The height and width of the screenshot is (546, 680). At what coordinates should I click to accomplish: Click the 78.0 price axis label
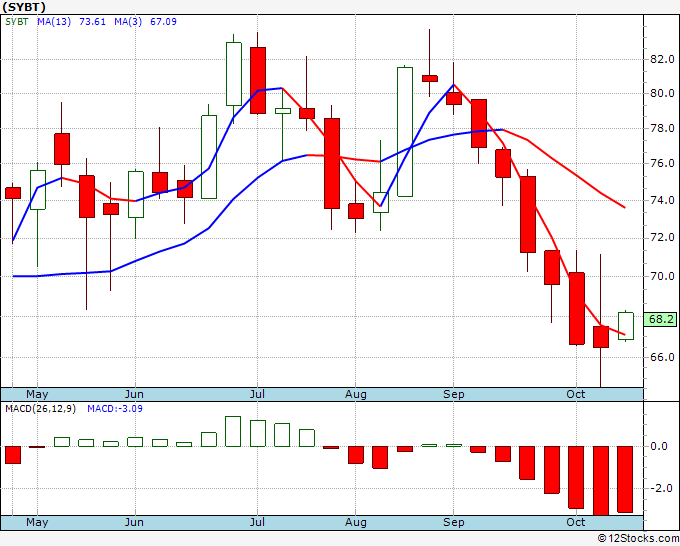click(662, 128)
